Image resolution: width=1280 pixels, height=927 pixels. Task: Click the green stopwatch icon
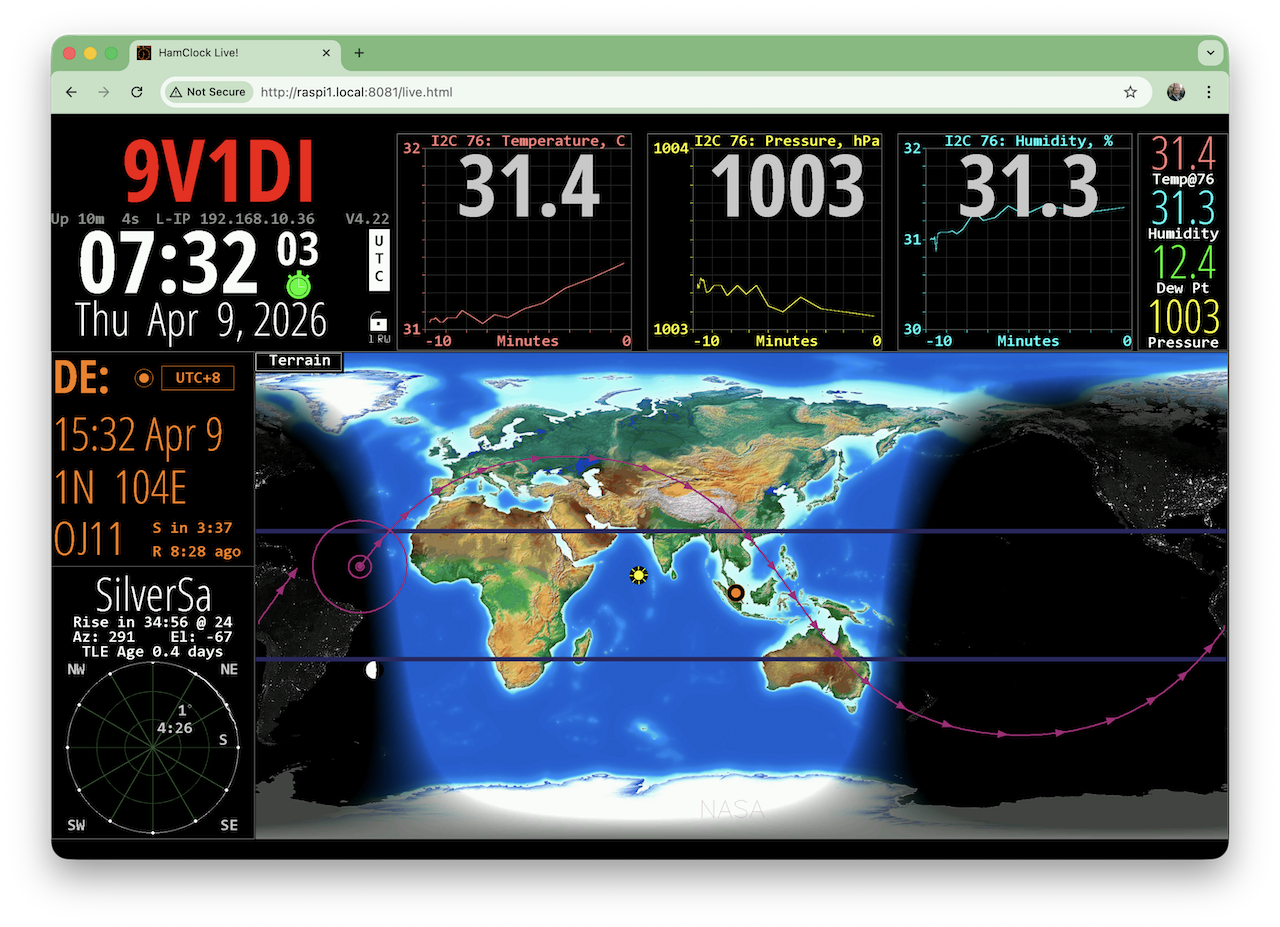pyautogui.click(x=299, y=286)
